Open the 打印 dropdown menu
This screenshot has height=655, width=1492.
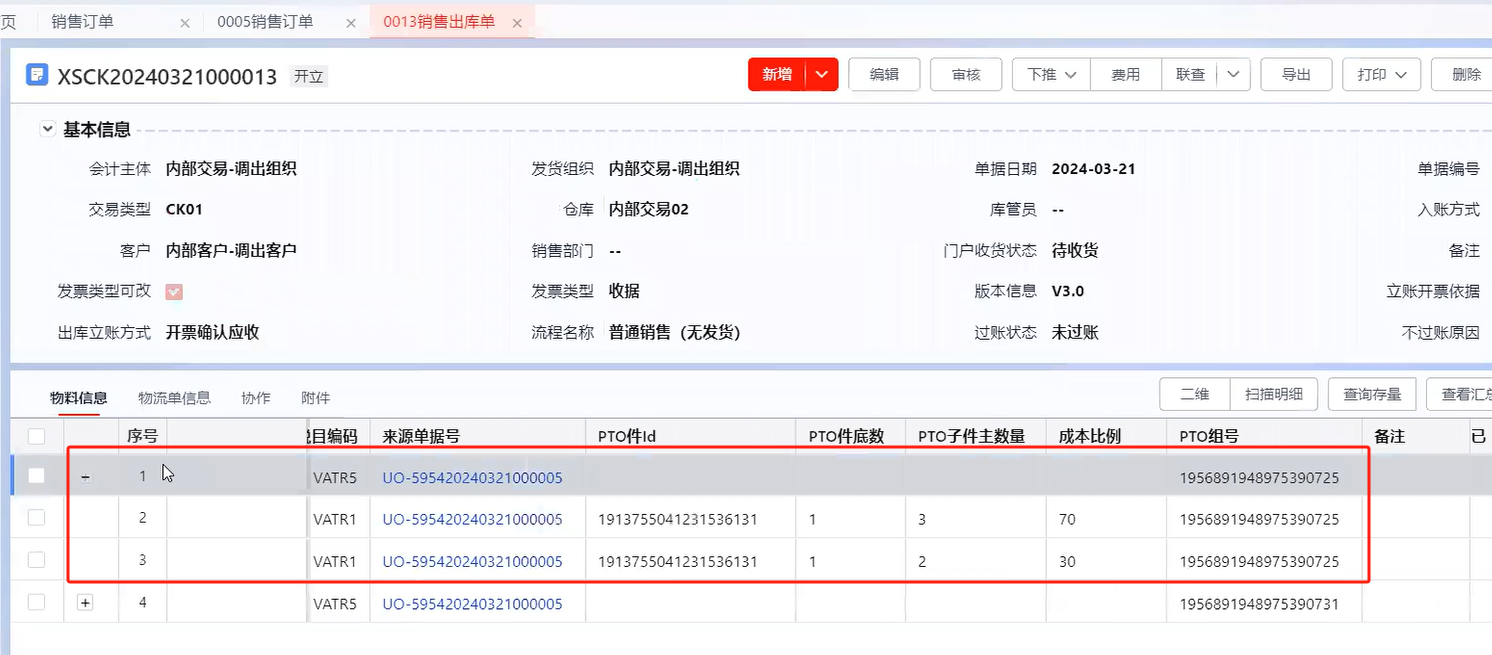pos(1388,75)
